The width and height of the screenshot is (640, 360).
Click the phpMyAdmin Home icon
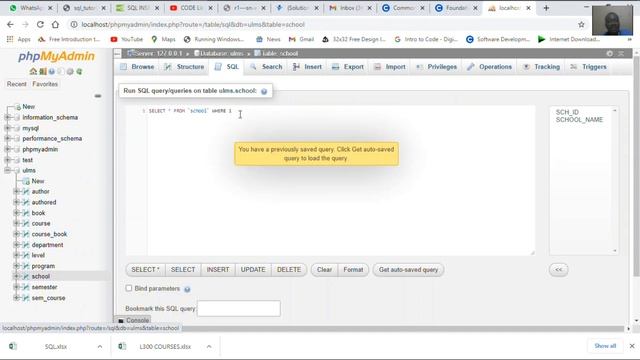(33, 71)
